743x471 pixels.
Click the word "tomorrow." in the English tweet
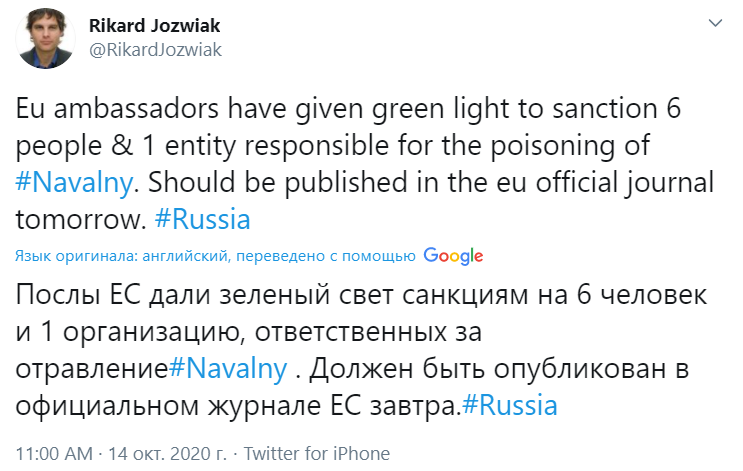tap(72, 219)
